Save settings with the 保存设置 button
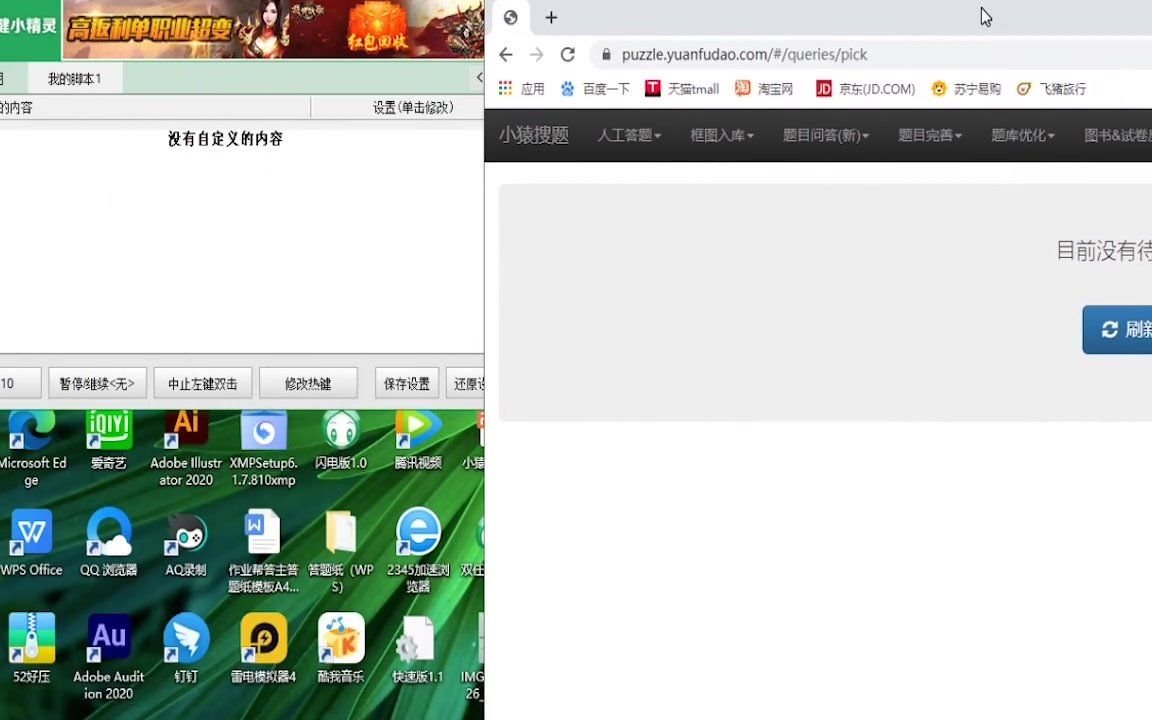The width and height of the screenshot is (1152, 720). click(406, 383)
